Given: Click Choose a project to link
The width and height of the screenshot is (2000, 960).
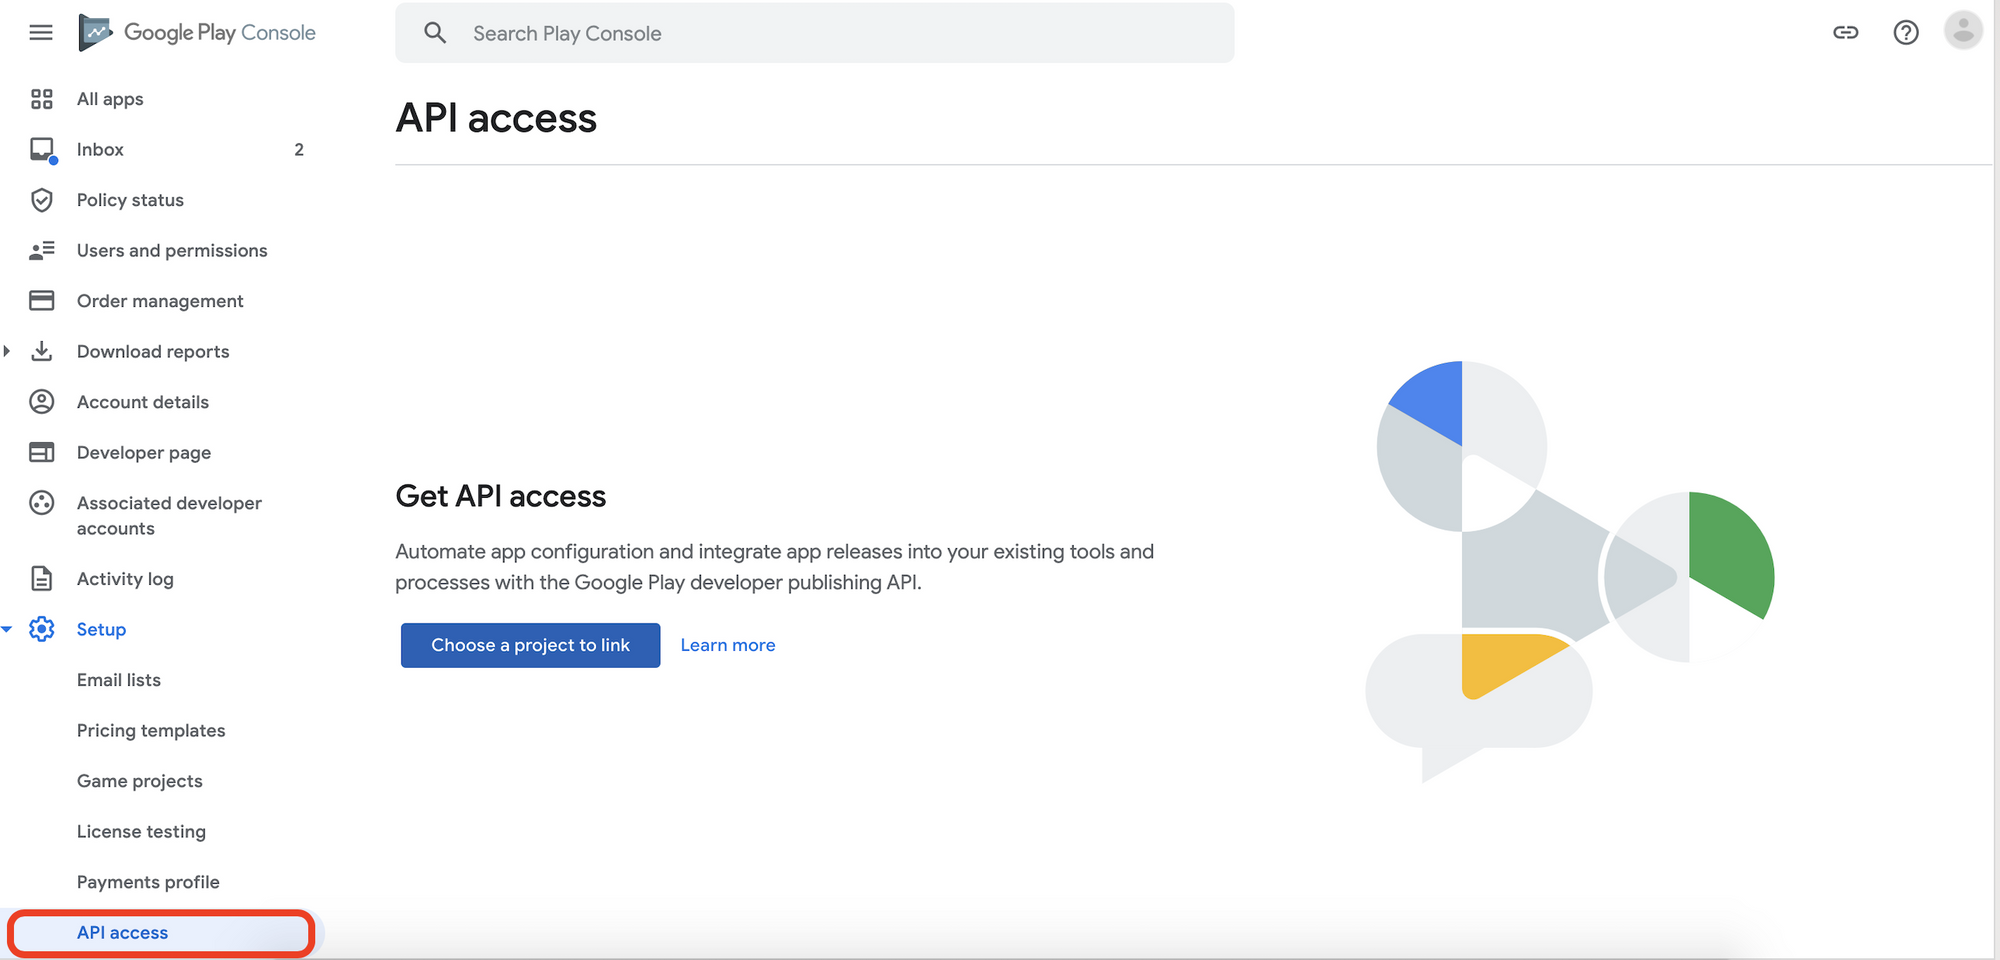Looking at the screenshot, I should (x=530, y=645).
